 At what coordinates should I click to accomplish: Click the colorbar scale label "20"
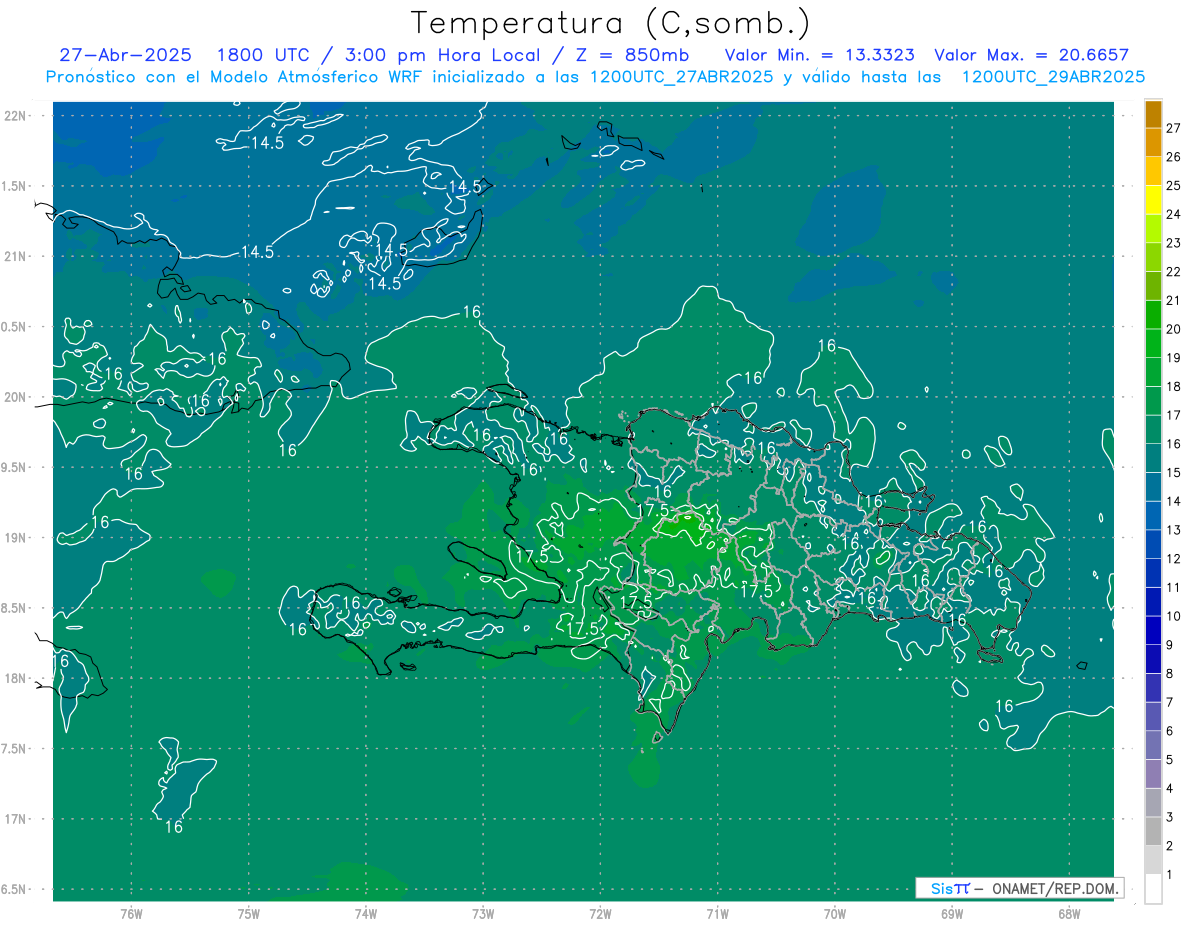1173,329
